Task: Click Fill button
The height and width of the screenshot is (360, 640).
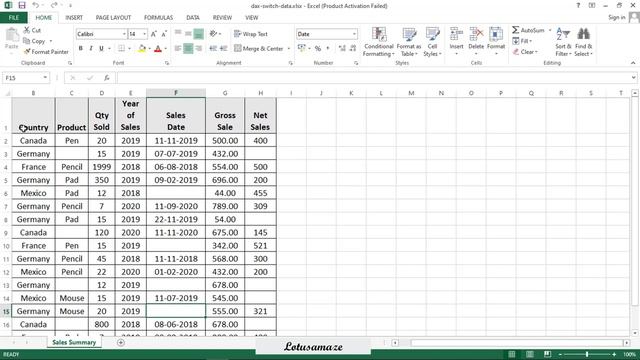Action: pyautogui.click(x=522, y=41)
